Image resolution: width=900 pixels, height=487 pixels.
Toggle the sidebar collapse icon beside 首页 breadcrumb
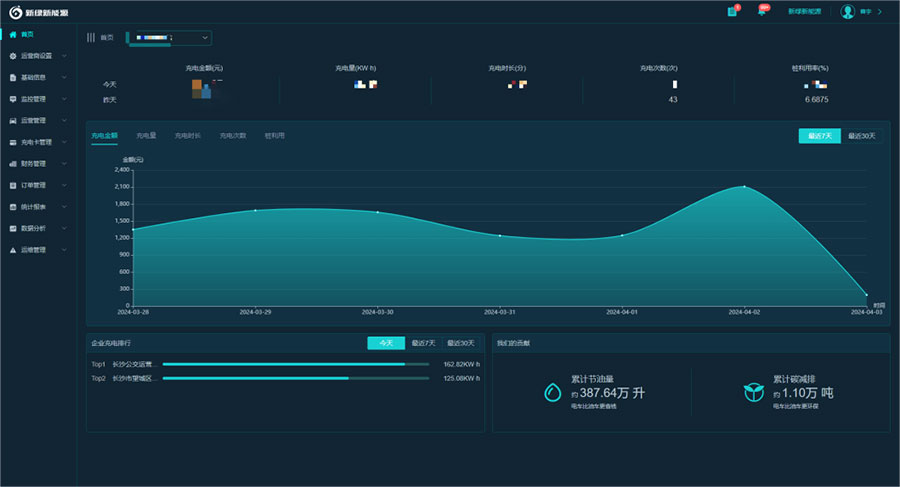[91, 38]
